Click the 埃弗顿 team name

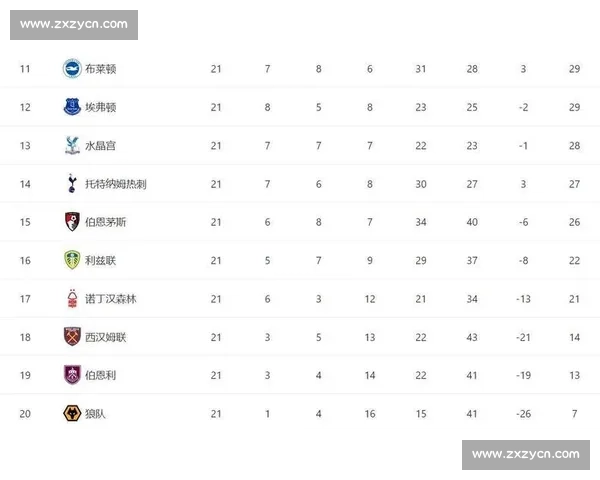[x=101, y=107]
